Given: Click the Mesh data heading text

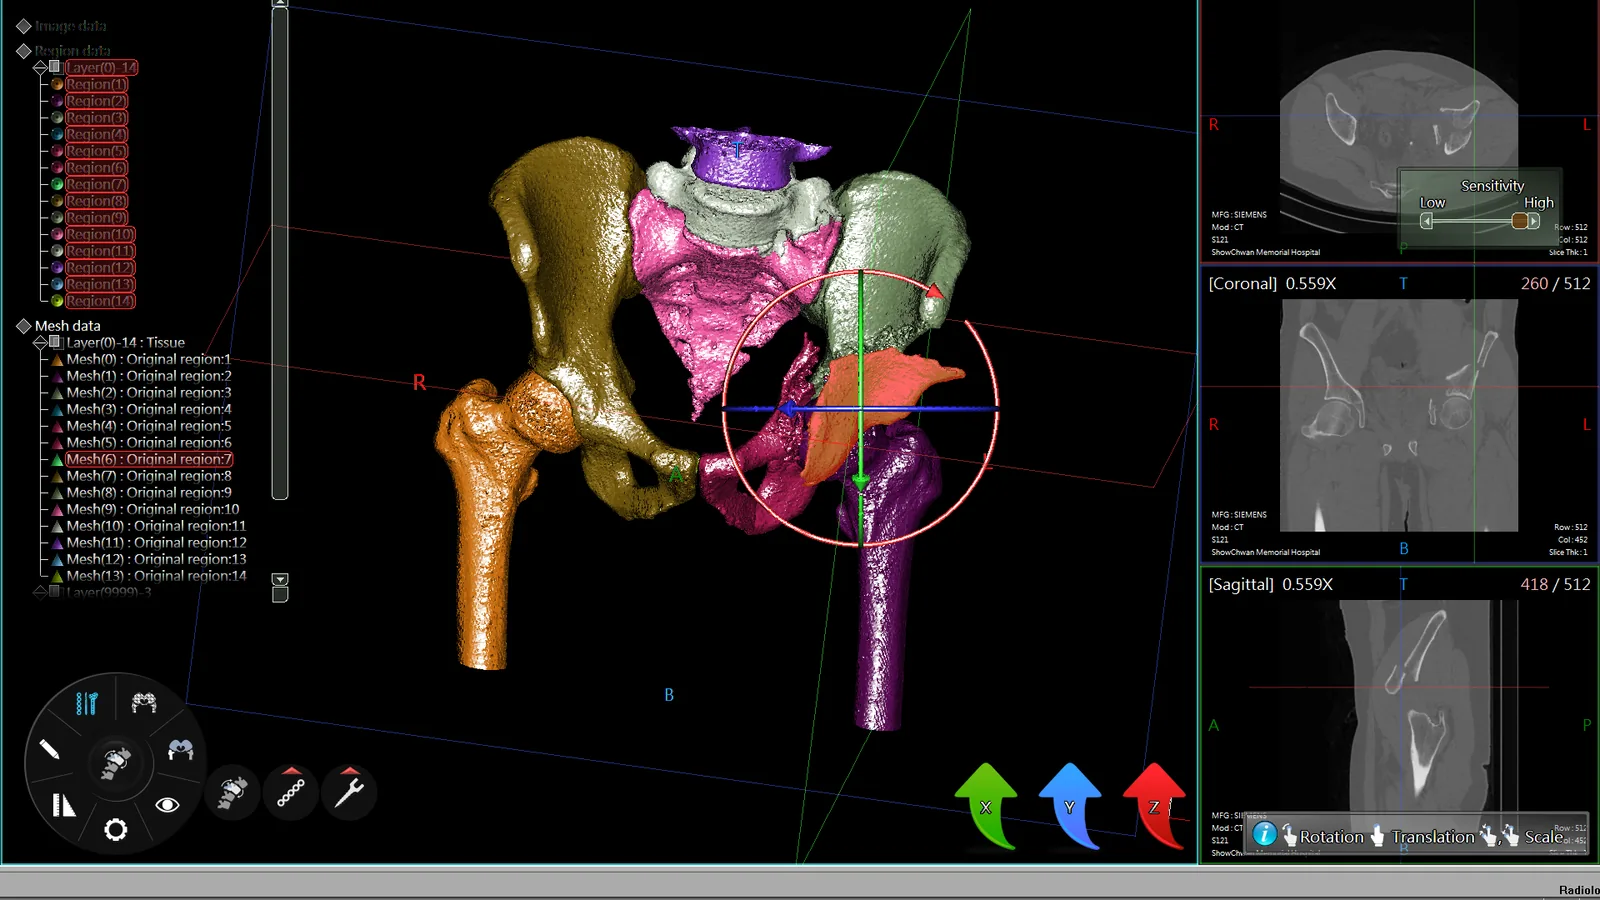Looking at the screenshot, I should [67, 326].
